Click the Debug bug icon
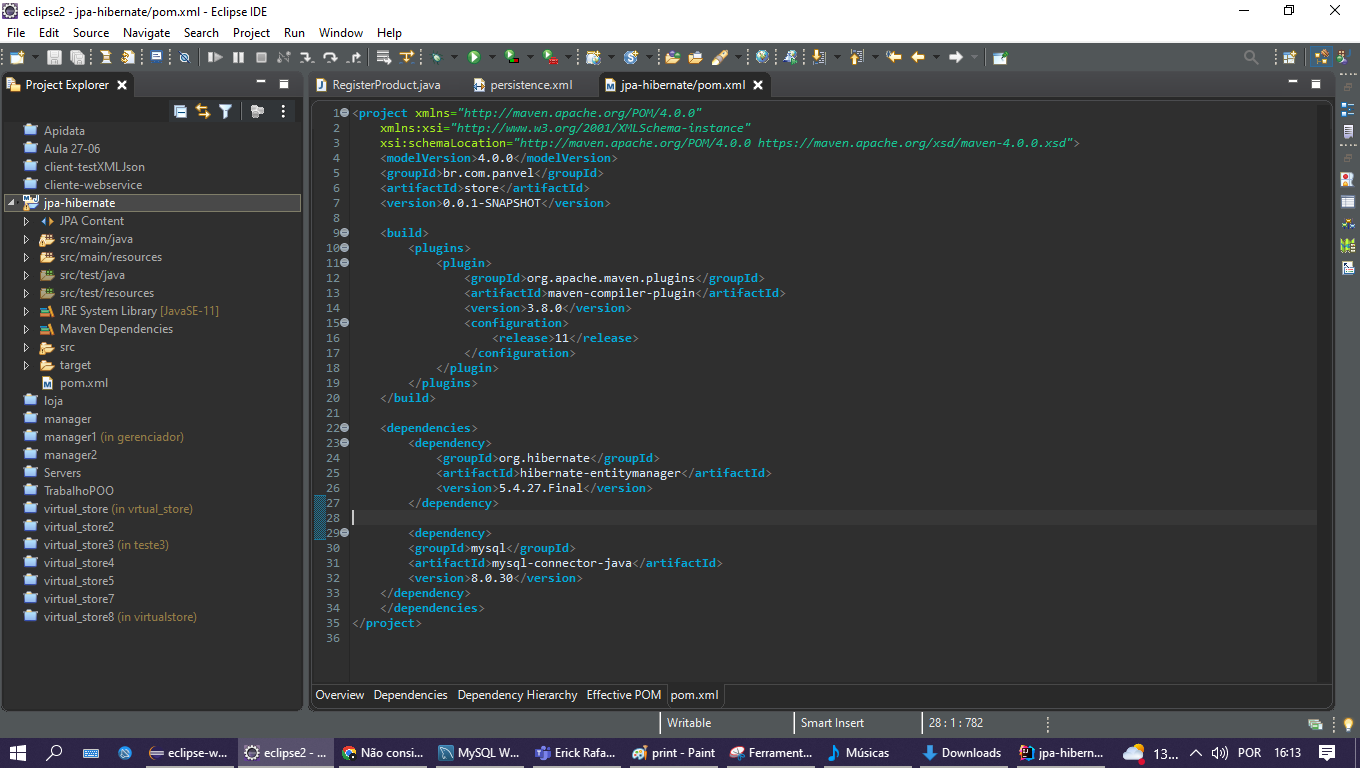 coord(437,58)
